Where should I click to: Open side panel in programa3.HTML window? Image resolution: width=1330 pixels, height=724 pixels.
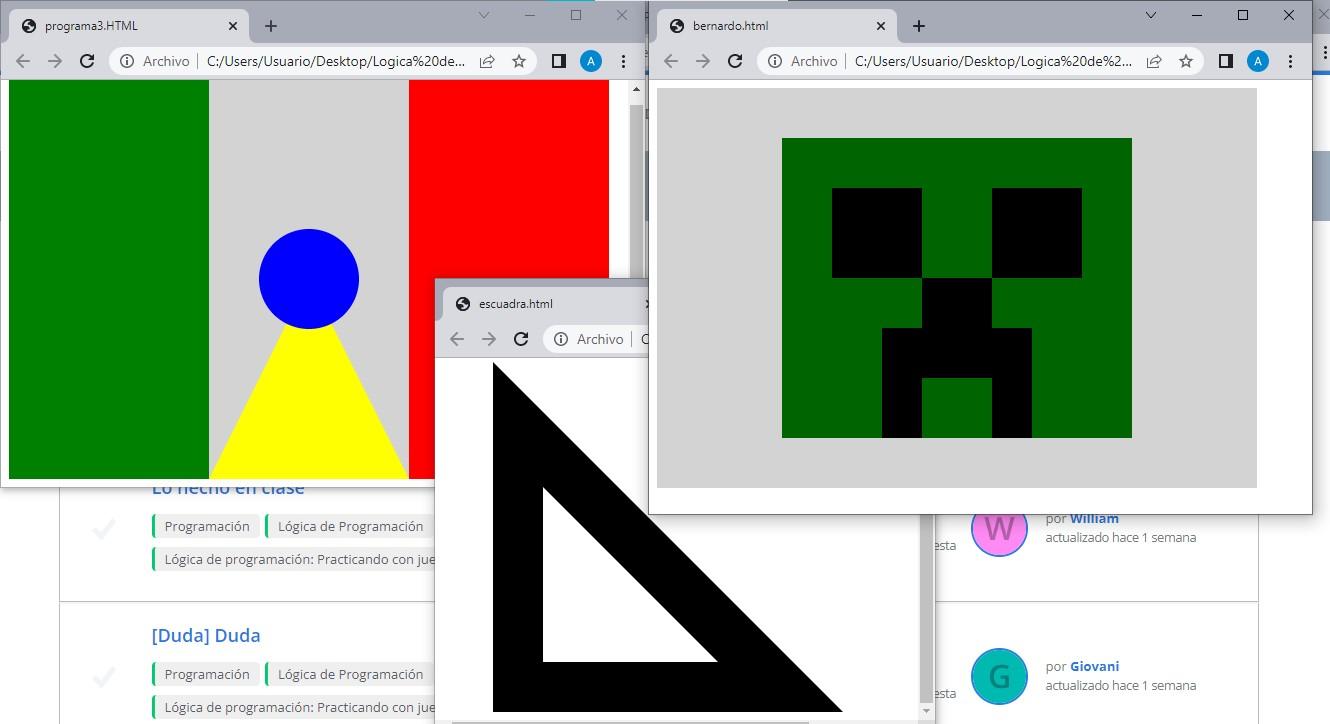click(559, 61)
